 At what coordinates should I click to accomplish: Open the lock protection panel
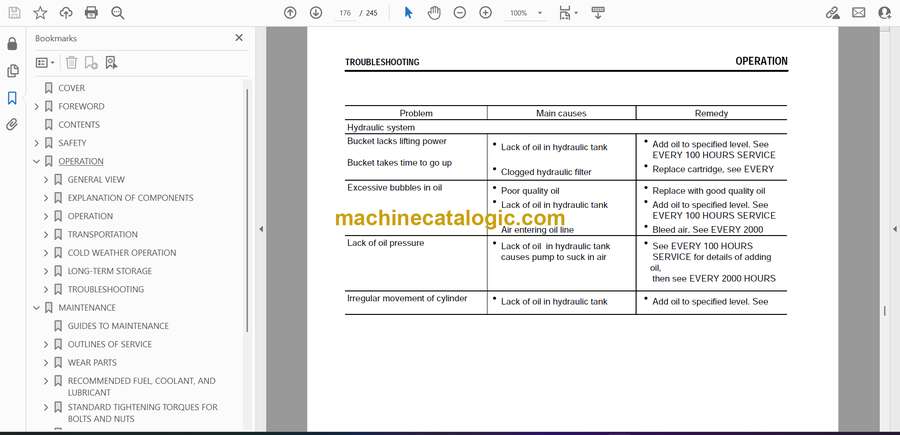(x=12, y=44)
